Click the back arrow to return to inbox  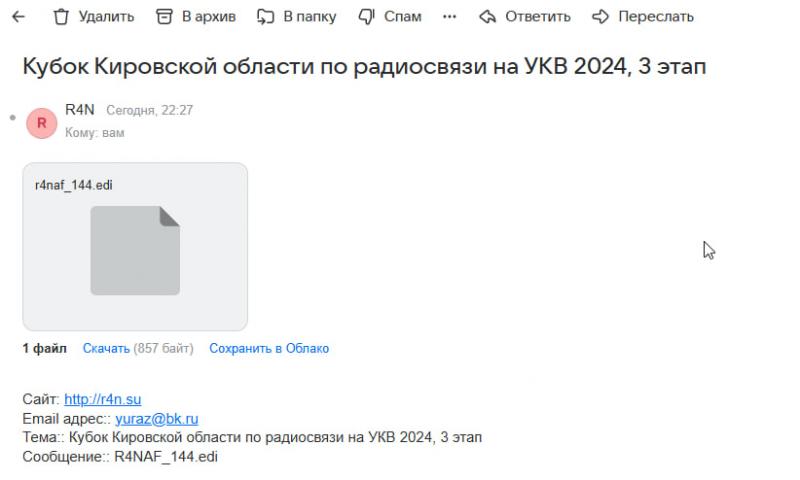[17, 17]
